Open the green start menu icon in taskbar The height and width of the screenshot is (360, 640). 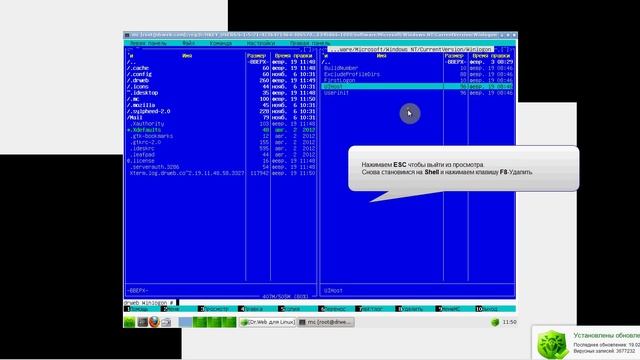(x=129, y=322)
